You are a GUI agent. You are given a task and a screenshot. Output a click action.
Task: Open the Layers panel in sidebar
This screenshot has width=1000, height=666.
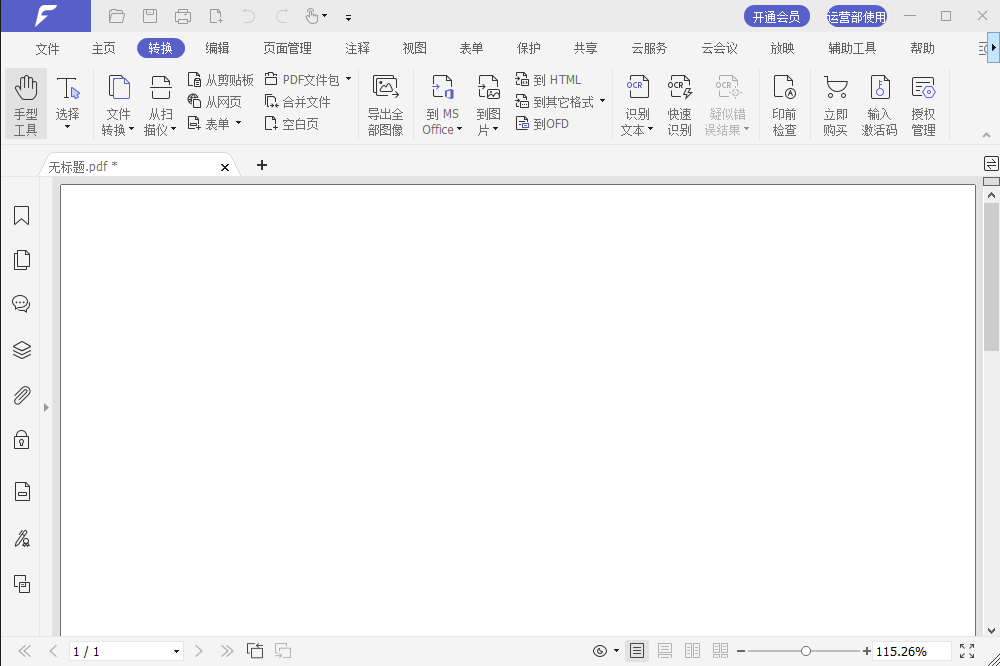[22, 350]
